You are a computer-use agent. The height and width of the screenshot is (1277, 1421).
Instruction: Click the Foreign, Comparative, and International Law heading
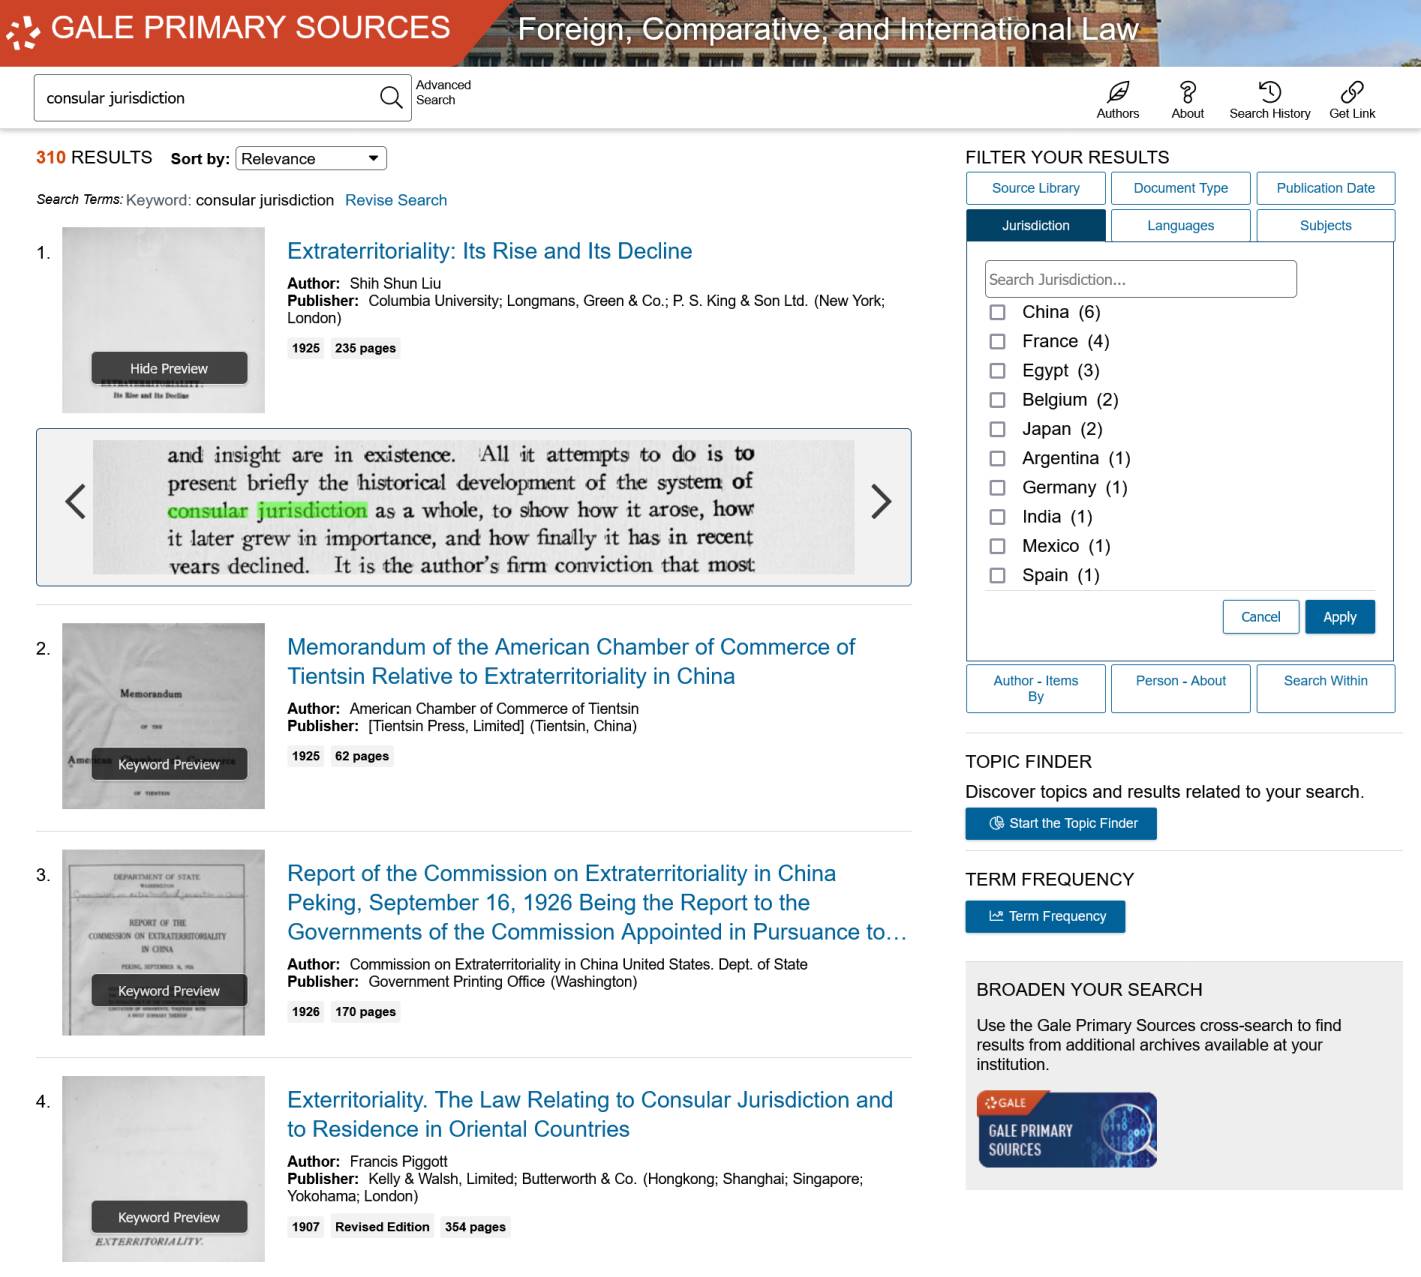[x=828, y=29]
